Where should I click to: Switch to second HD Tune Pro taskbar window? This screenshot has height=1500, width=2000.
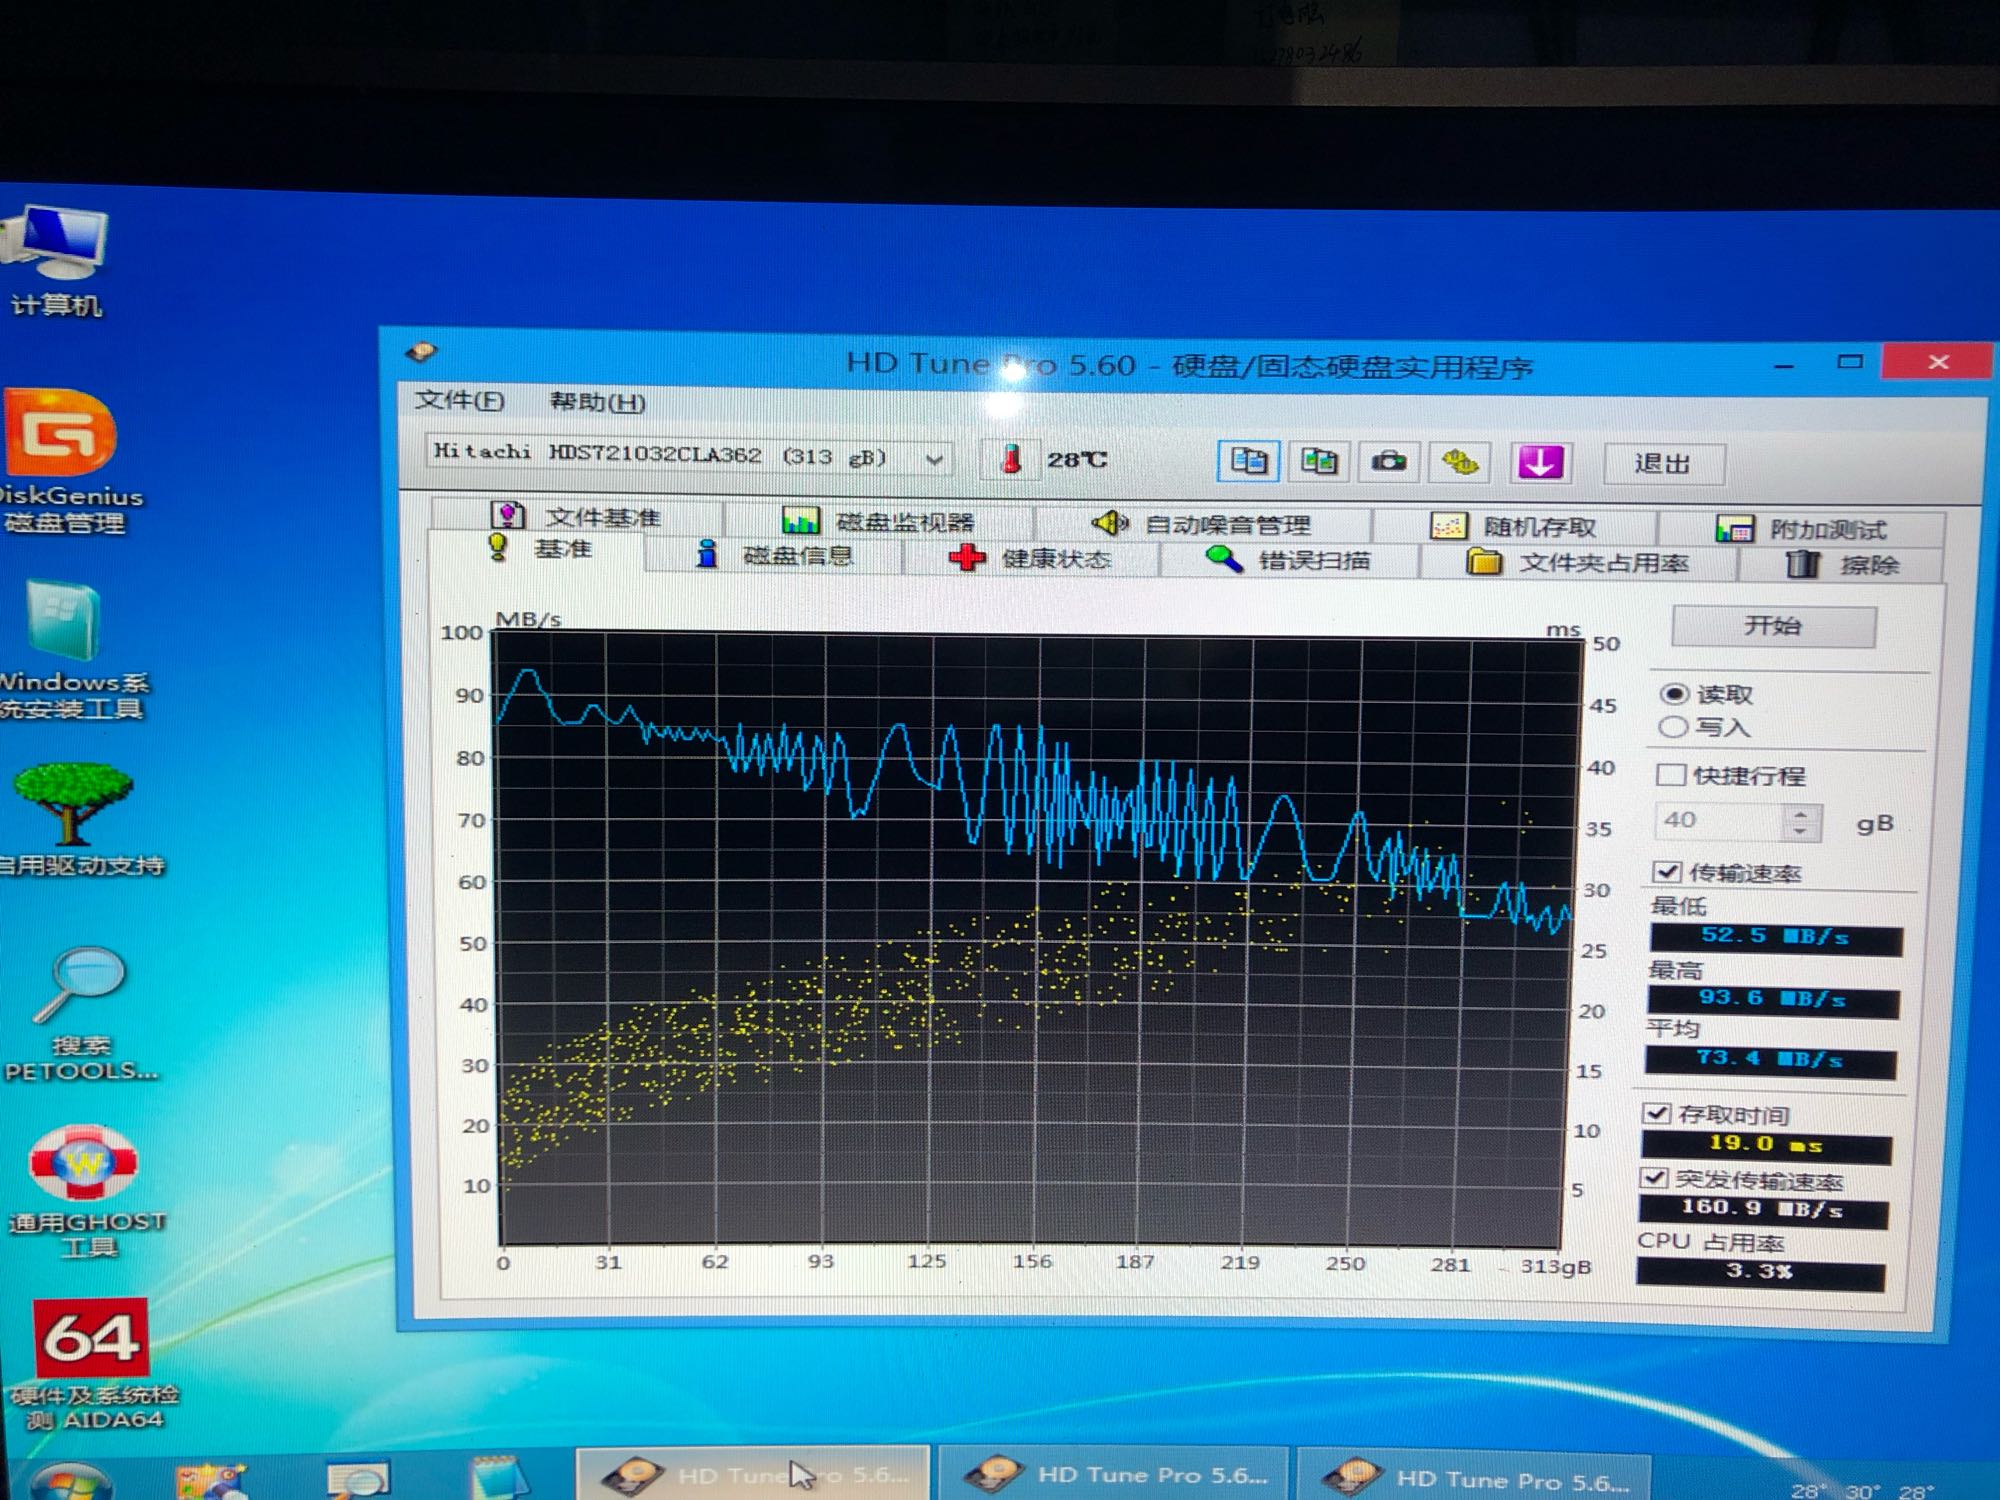click(1116, 1475)
